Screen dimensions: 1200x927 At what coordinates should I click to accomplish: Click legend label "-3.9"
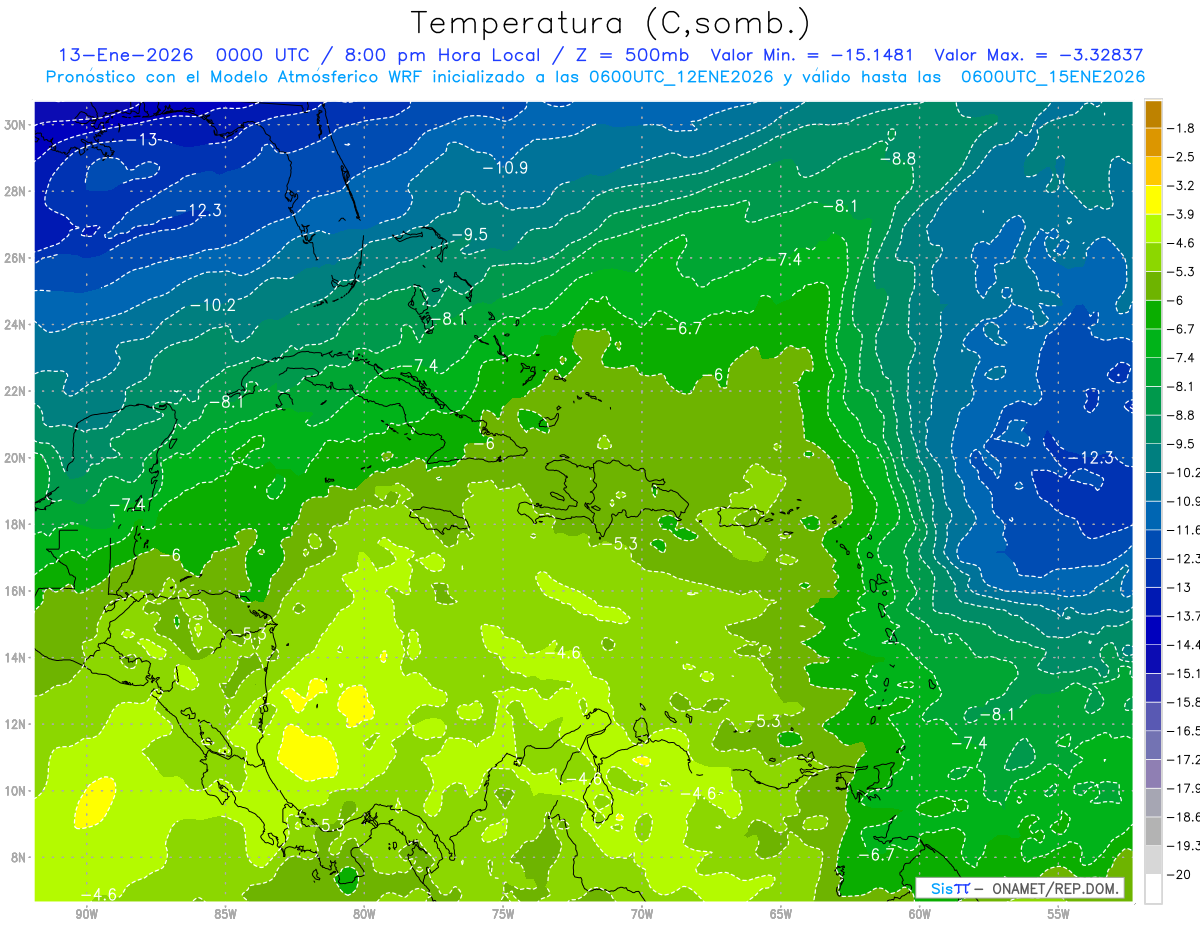[x=1183, y=214]
